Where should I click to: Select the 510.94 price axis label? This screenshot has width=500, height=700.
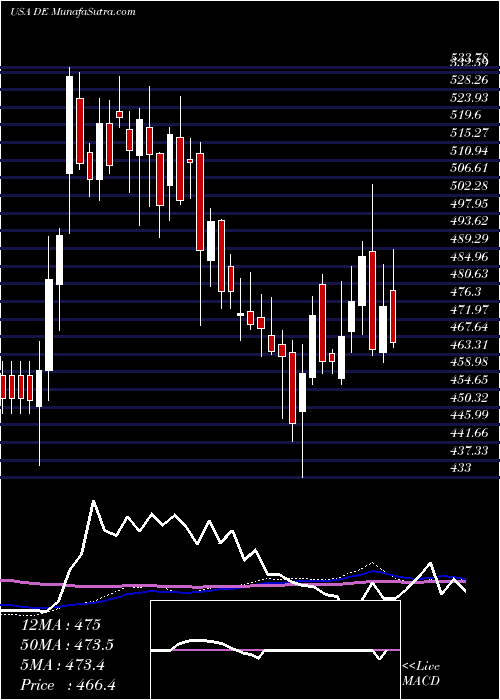(x=471, y=151)
